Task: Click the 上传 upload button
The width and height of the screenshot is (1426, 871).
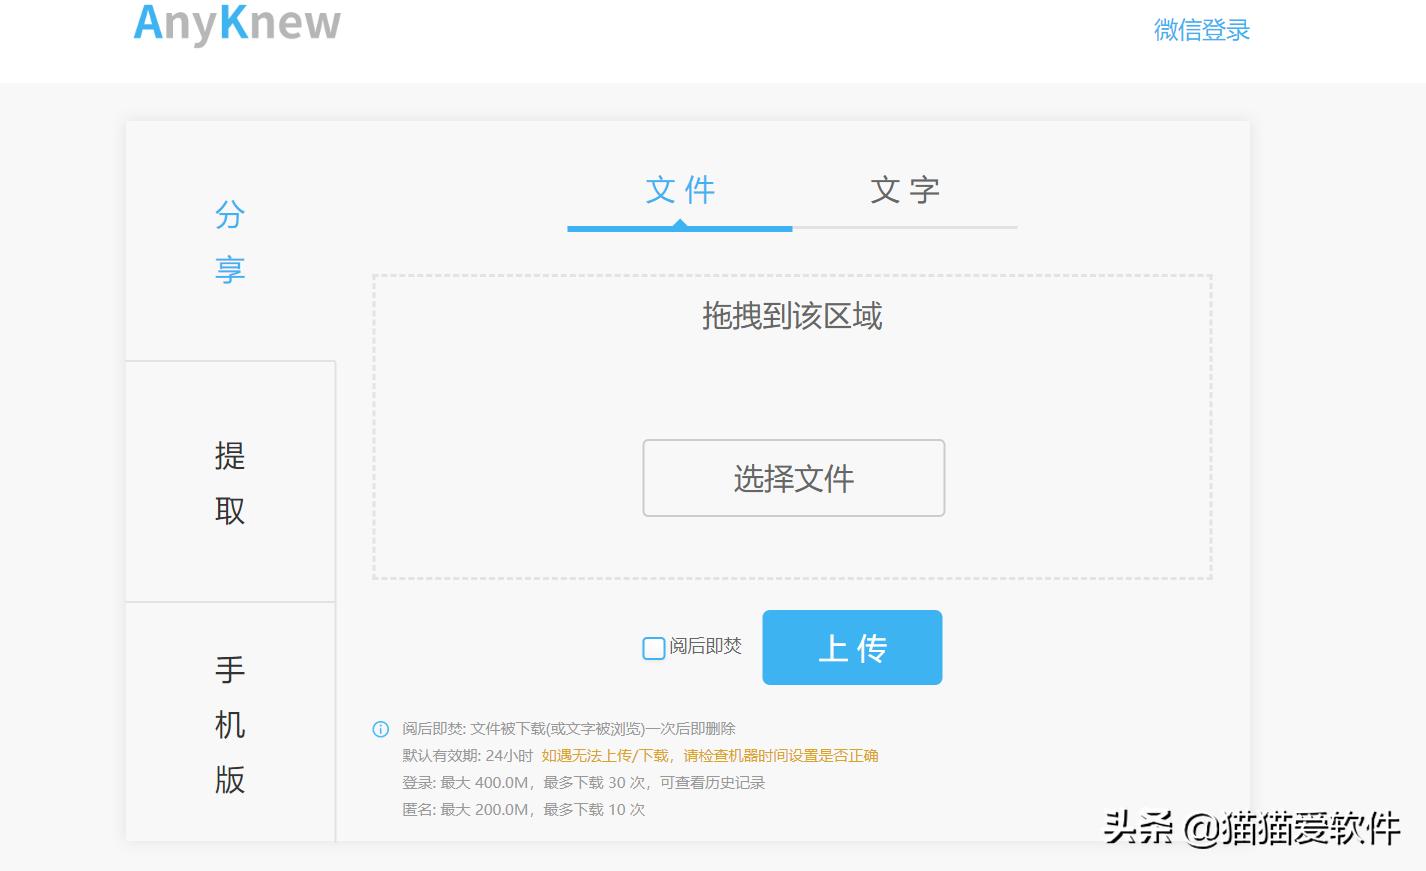Action: tap(851, 648)
